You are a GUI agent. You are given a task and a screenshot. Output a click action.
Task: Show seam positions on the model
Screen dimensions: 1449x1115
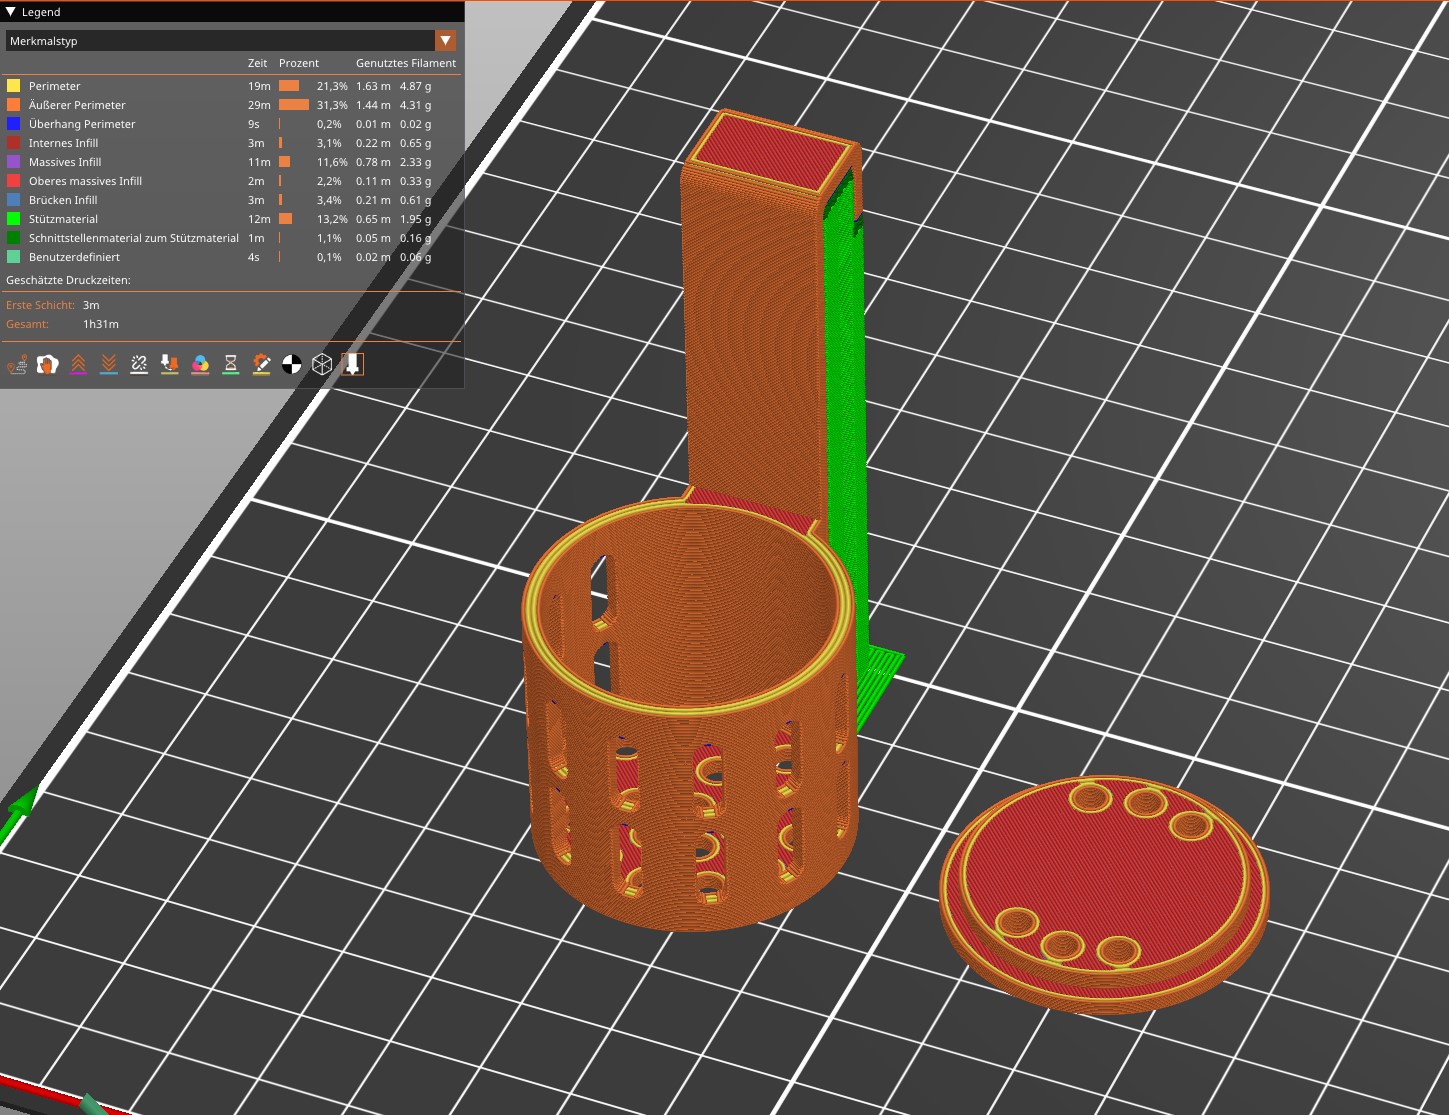138,364
